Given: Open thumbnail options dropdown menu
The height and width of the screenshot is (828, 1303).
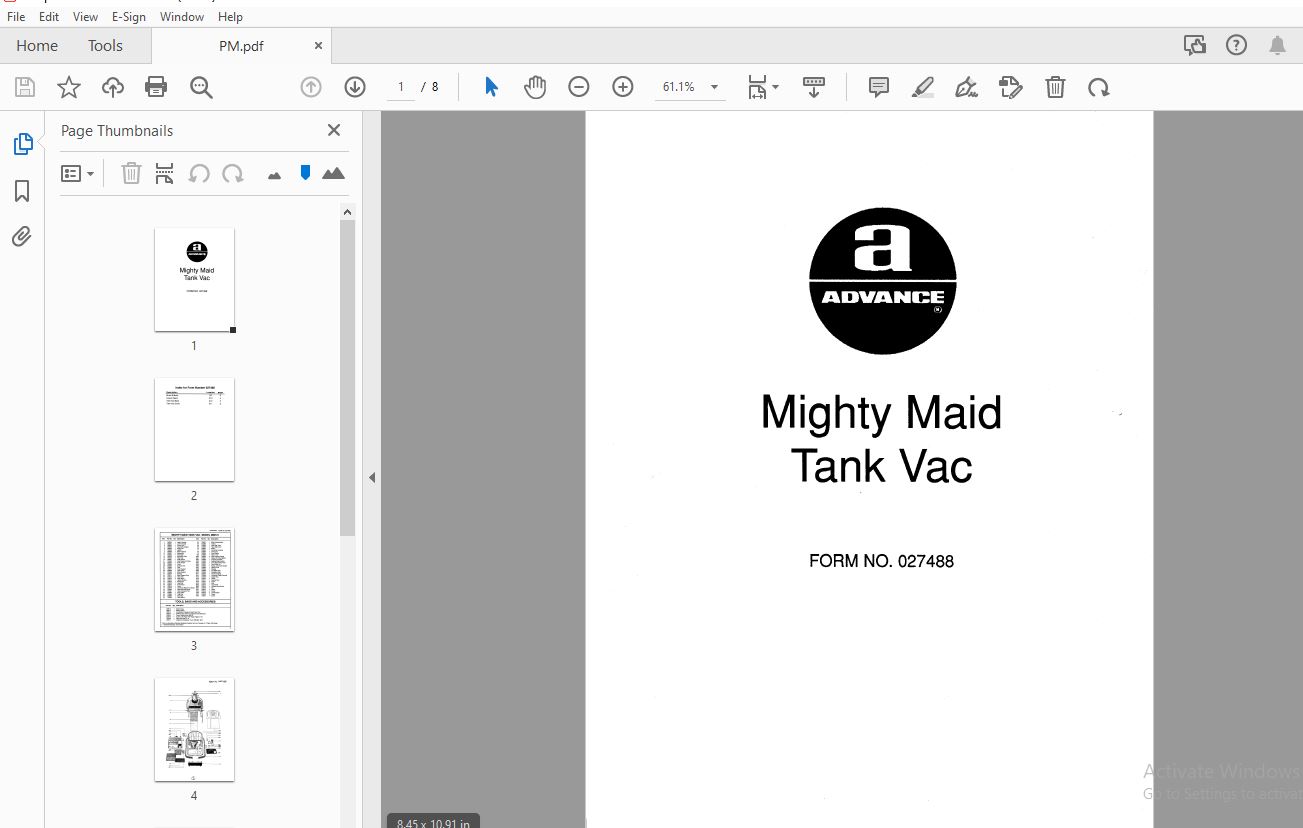Looking at the screenshot, I should point(77,174).
